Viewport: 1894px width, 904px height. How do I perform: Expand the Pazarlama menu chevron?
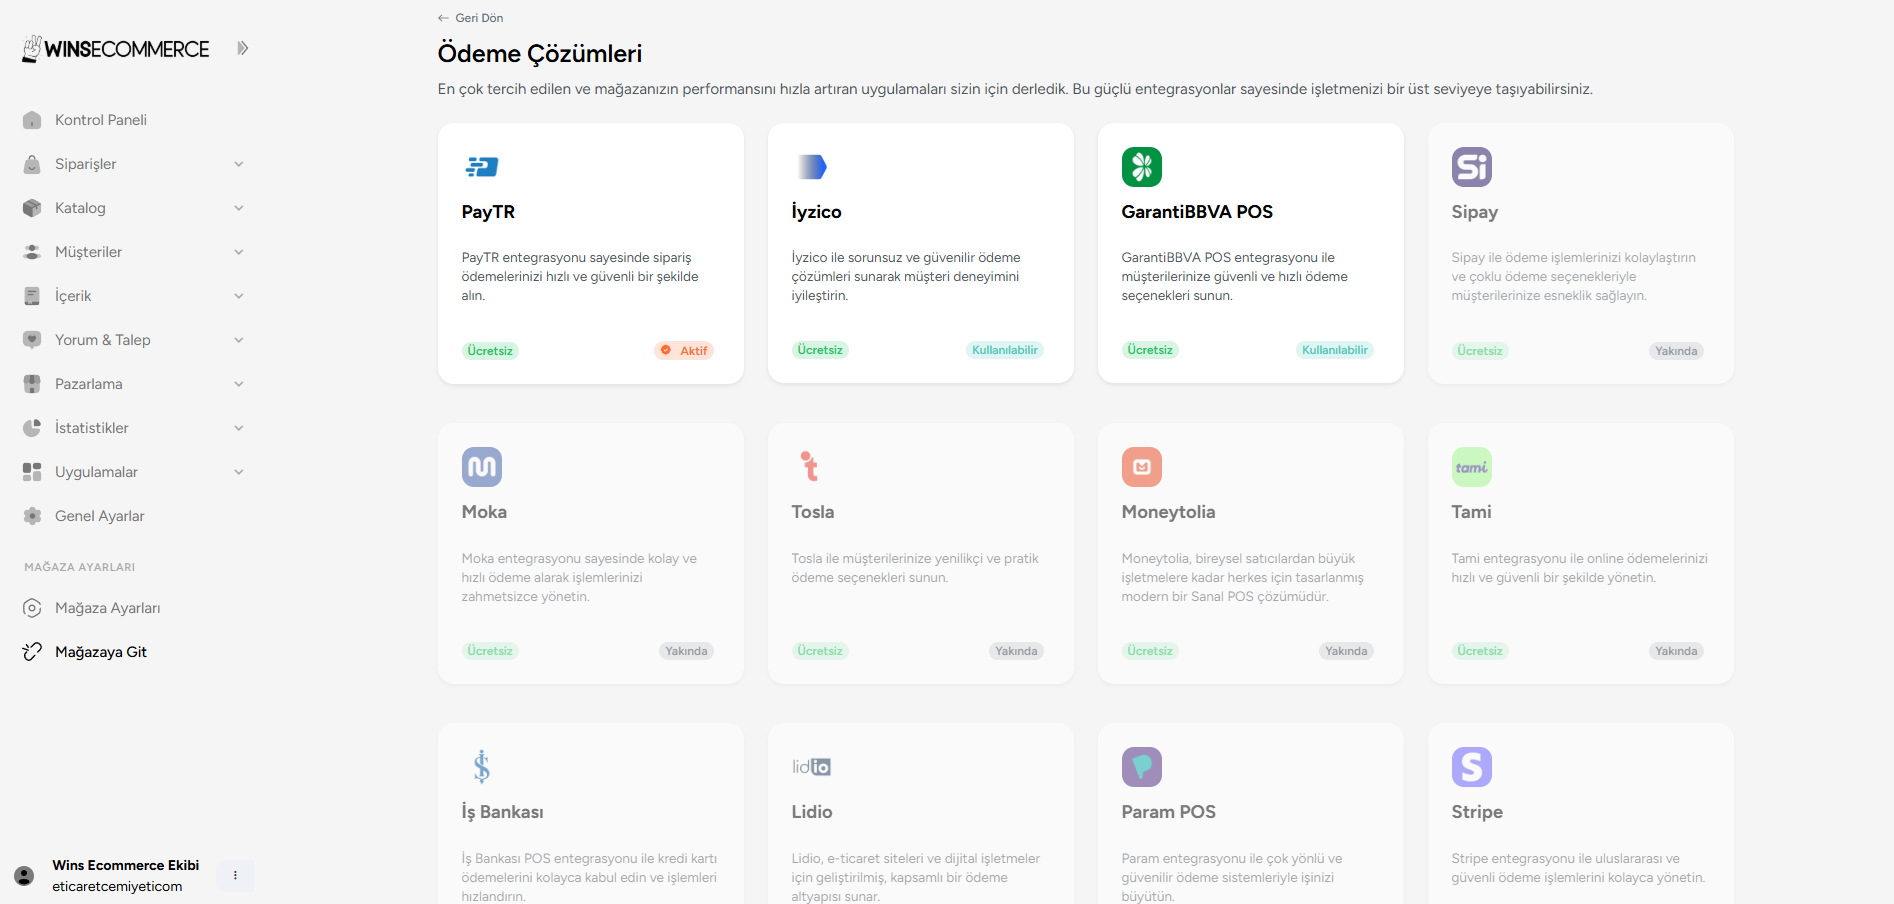pos(239,384)
